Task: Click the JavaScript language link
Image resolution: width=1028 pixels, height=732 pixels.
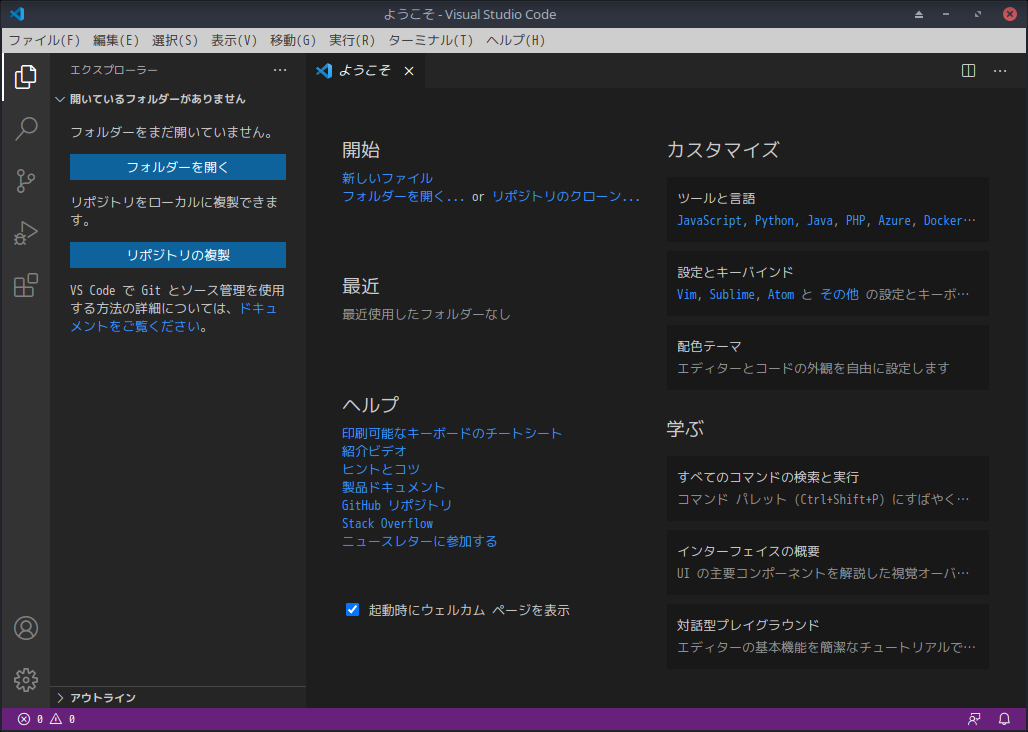Action: coord(710,221)
